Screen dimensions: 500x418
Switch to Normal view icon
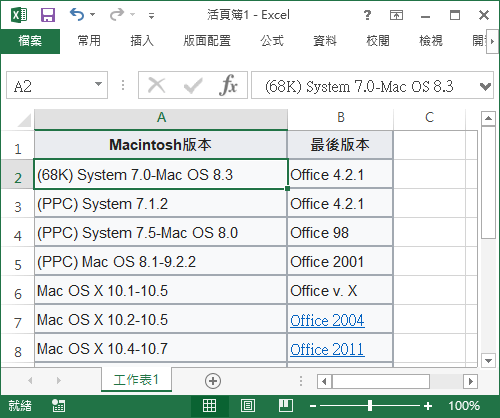coord(210,406)
